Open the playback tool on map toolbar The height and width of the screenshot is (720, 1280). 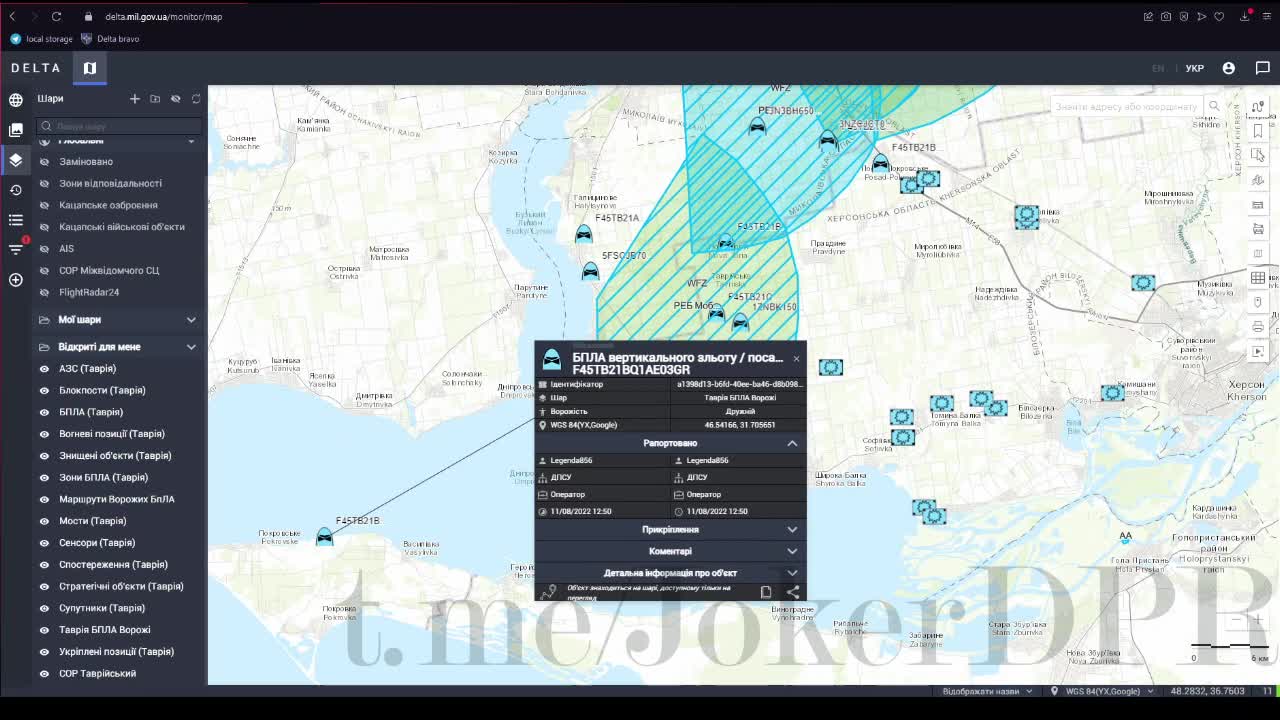coord(1258,351)
